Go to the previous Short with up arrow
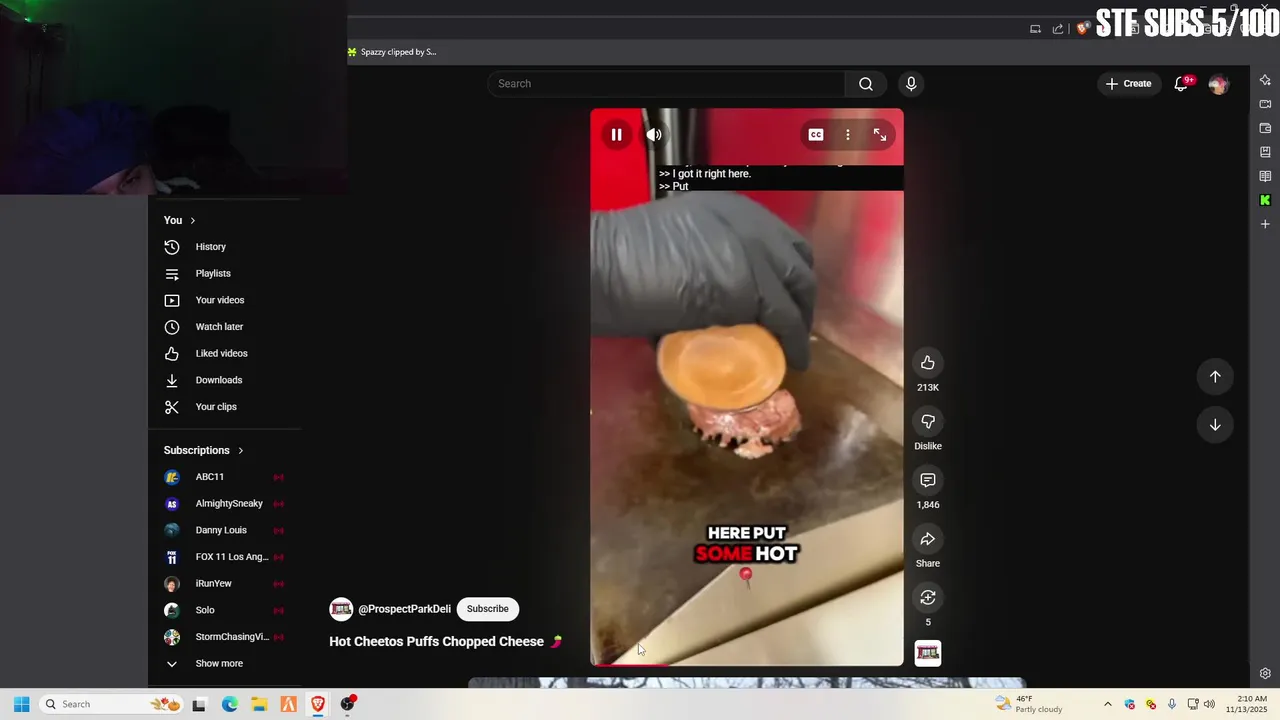 1215,377
